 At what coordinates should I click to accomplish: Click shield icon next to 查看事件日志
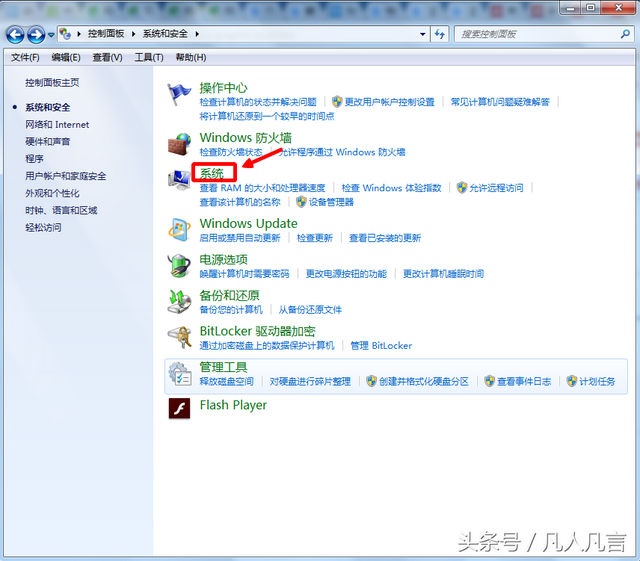coord(489,381)
